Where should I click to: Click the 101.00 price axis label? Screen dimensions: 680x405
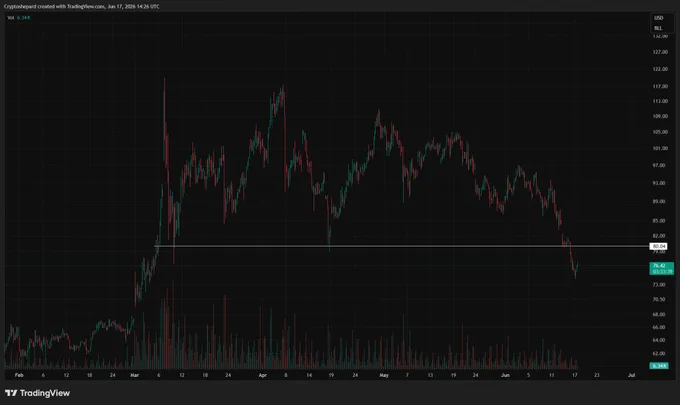(x=660, y=148)
